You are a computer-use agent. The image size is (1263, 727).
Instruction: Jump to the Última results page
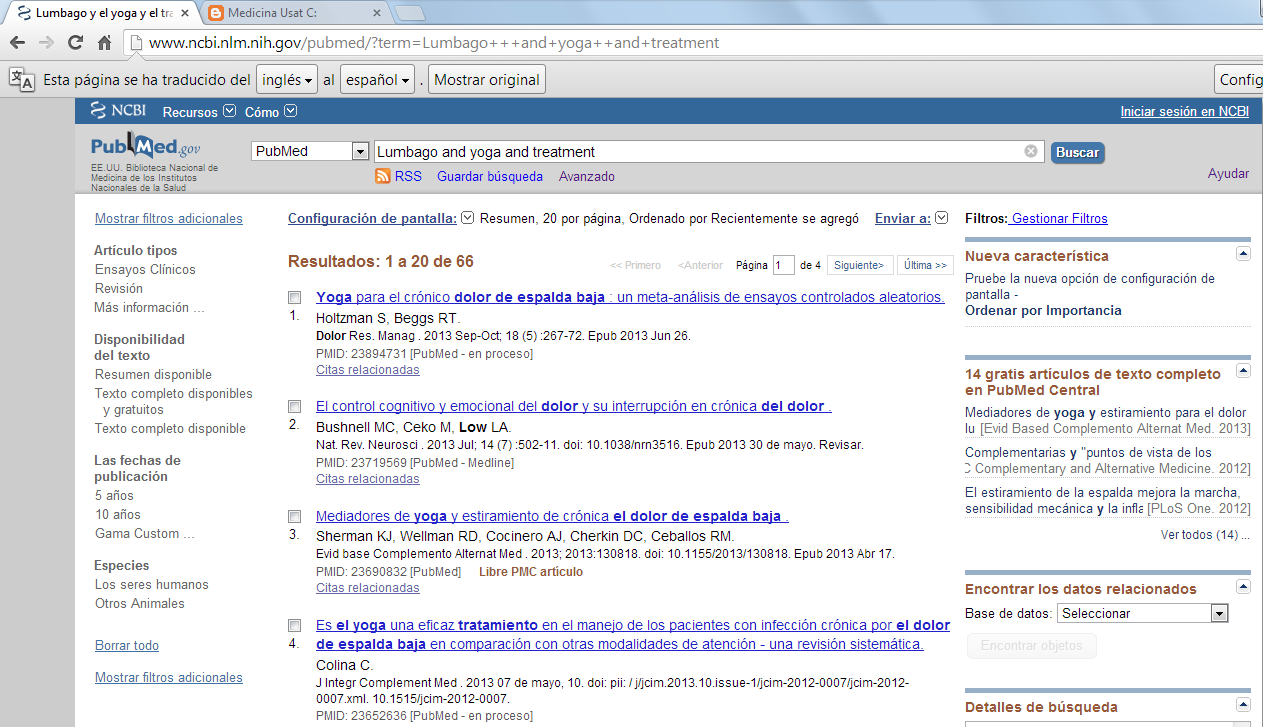pos(925,265)
